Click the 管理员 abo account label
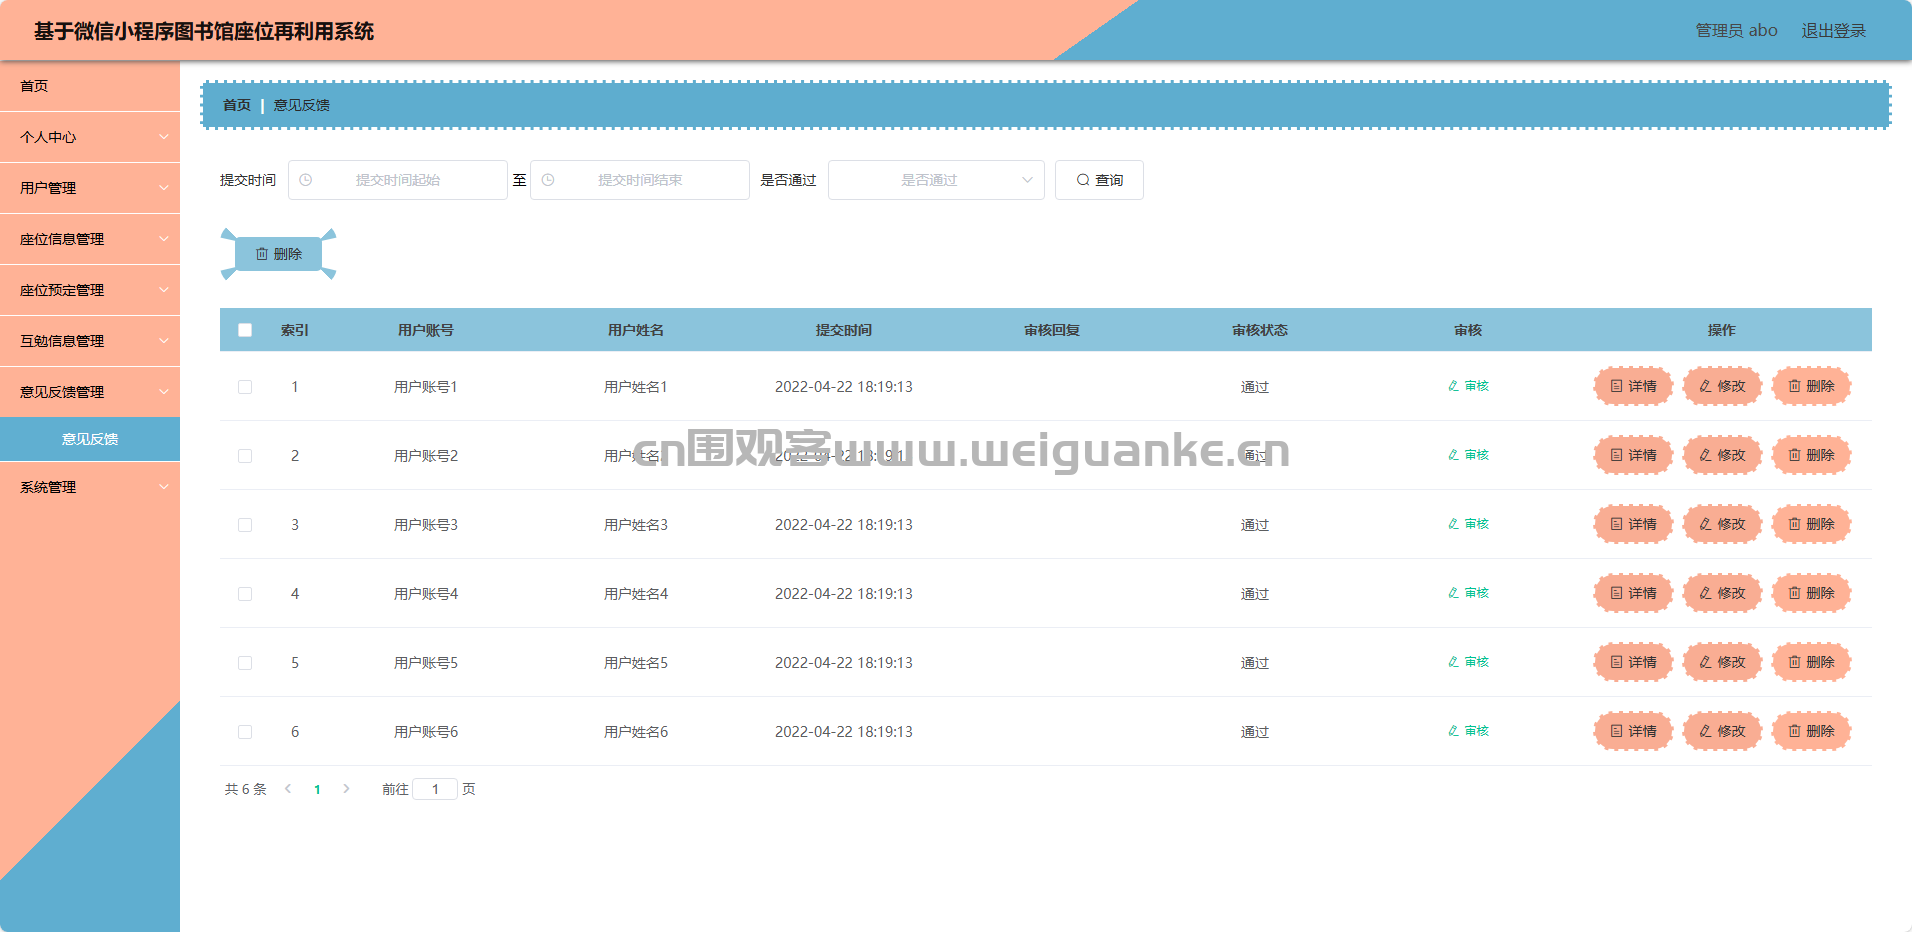Image resolution: width=1912 pixels, height=932 pixels. [1737, 30]
